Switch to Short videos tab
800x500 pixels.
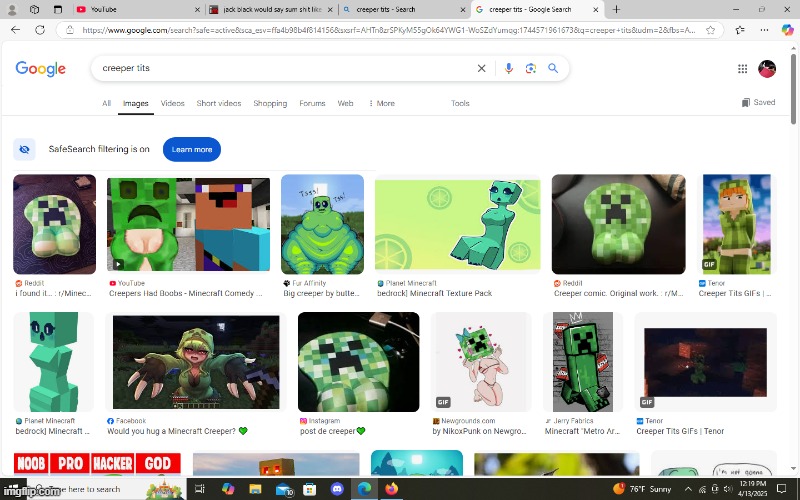click(219, 103)
